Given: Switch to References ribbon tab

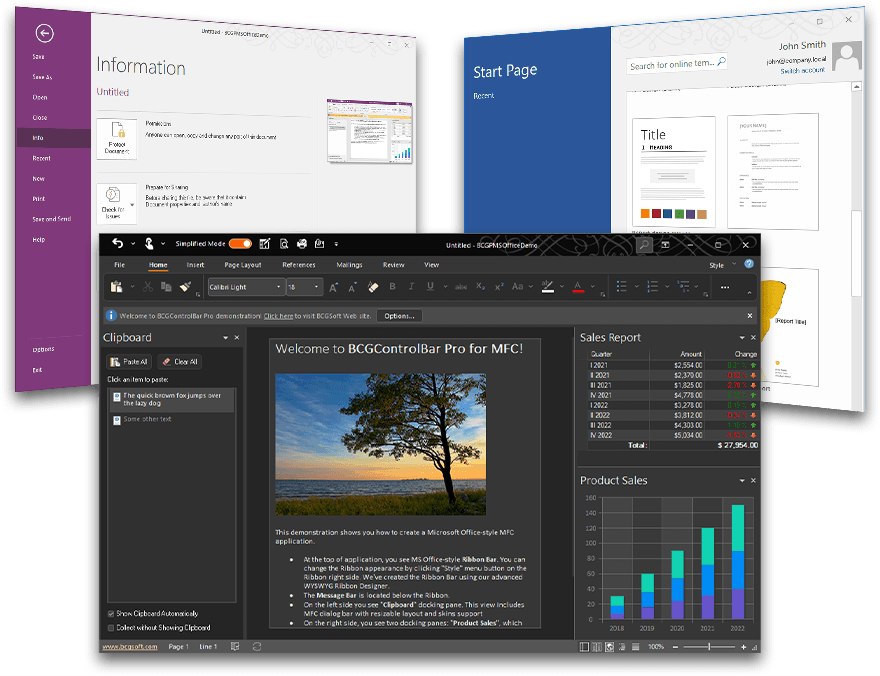Looking at the screenshot, I should 299,265.
